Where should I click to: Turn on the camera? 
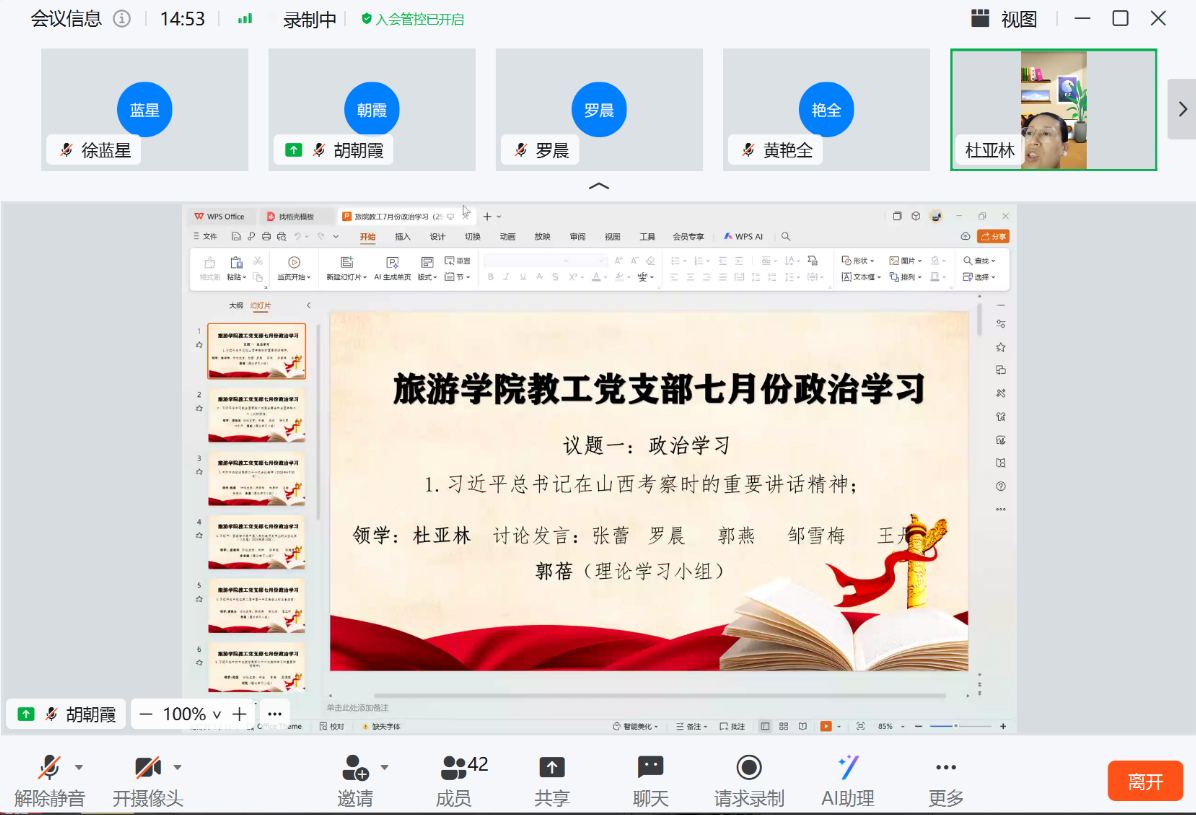pos(147,768)
